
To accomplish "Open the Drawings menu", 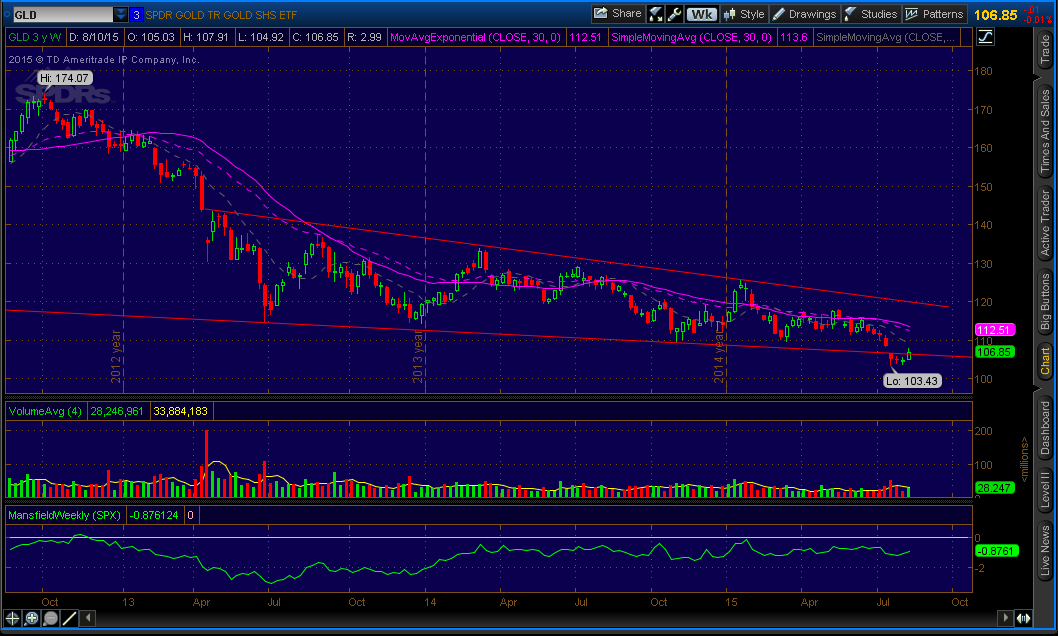I will [805, 14].
